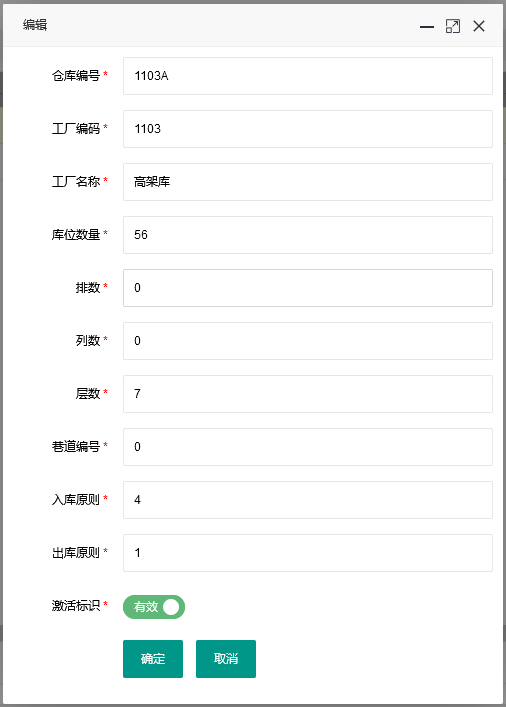This screenshot has width=506, height=707.
Task: Click the 层数 field showing 7
Action: 308,394
